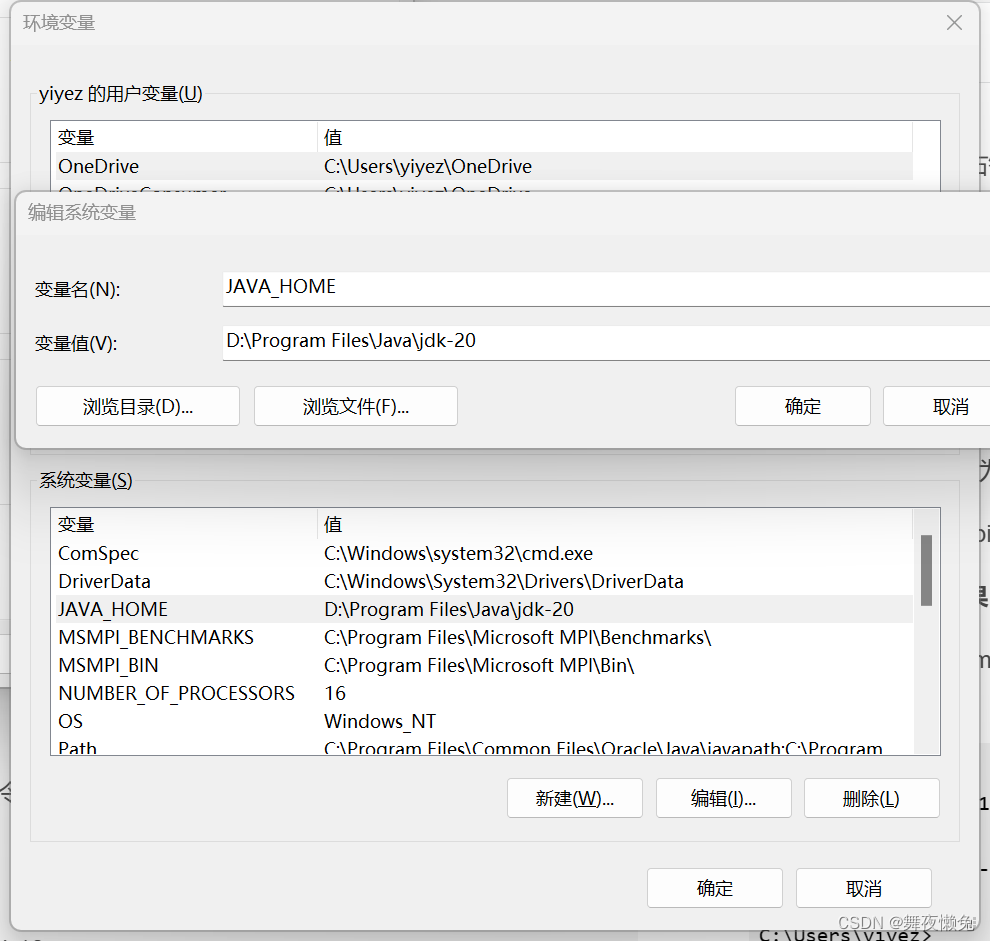Click 删除(L) under system variables
The width and height of the screenshot is (990, 941).
click(871, 798)
